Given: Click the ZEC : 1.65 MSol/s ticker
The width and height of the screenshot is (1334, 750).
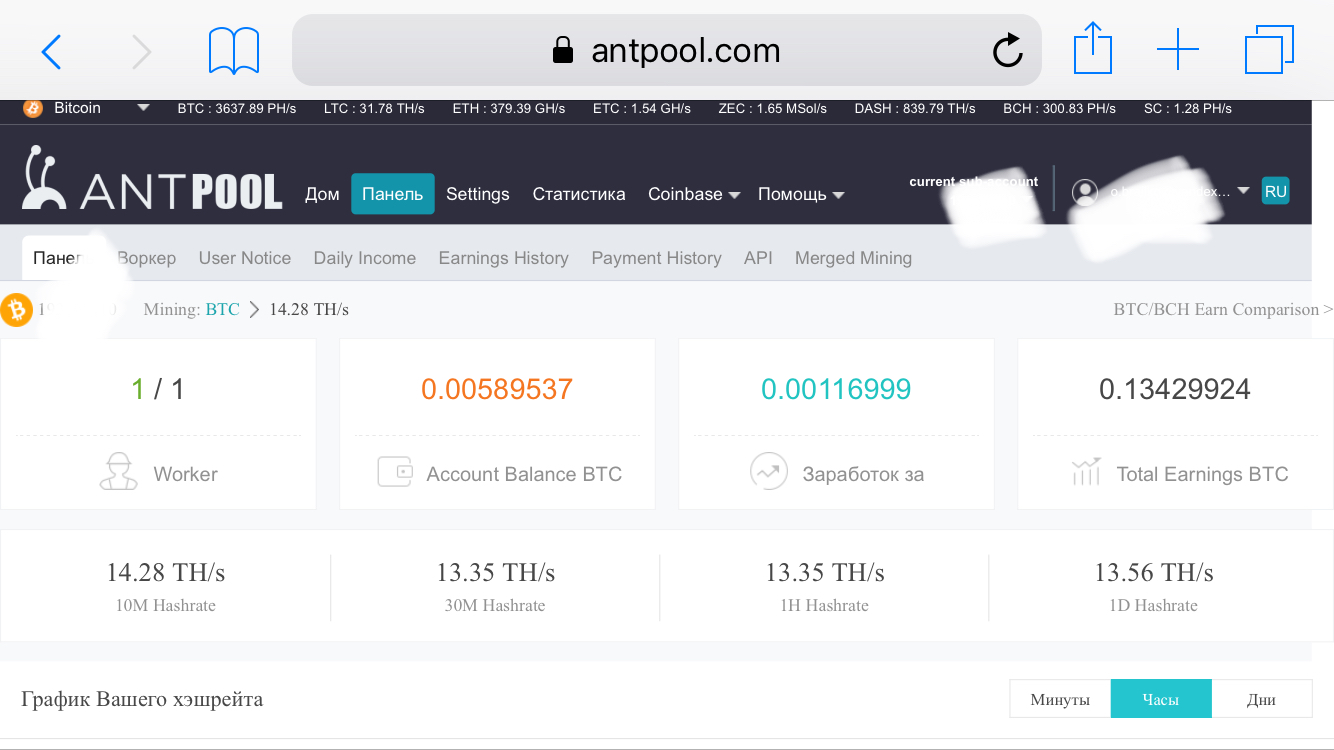Looking at the screenshot, I should (x=773, y=108).
